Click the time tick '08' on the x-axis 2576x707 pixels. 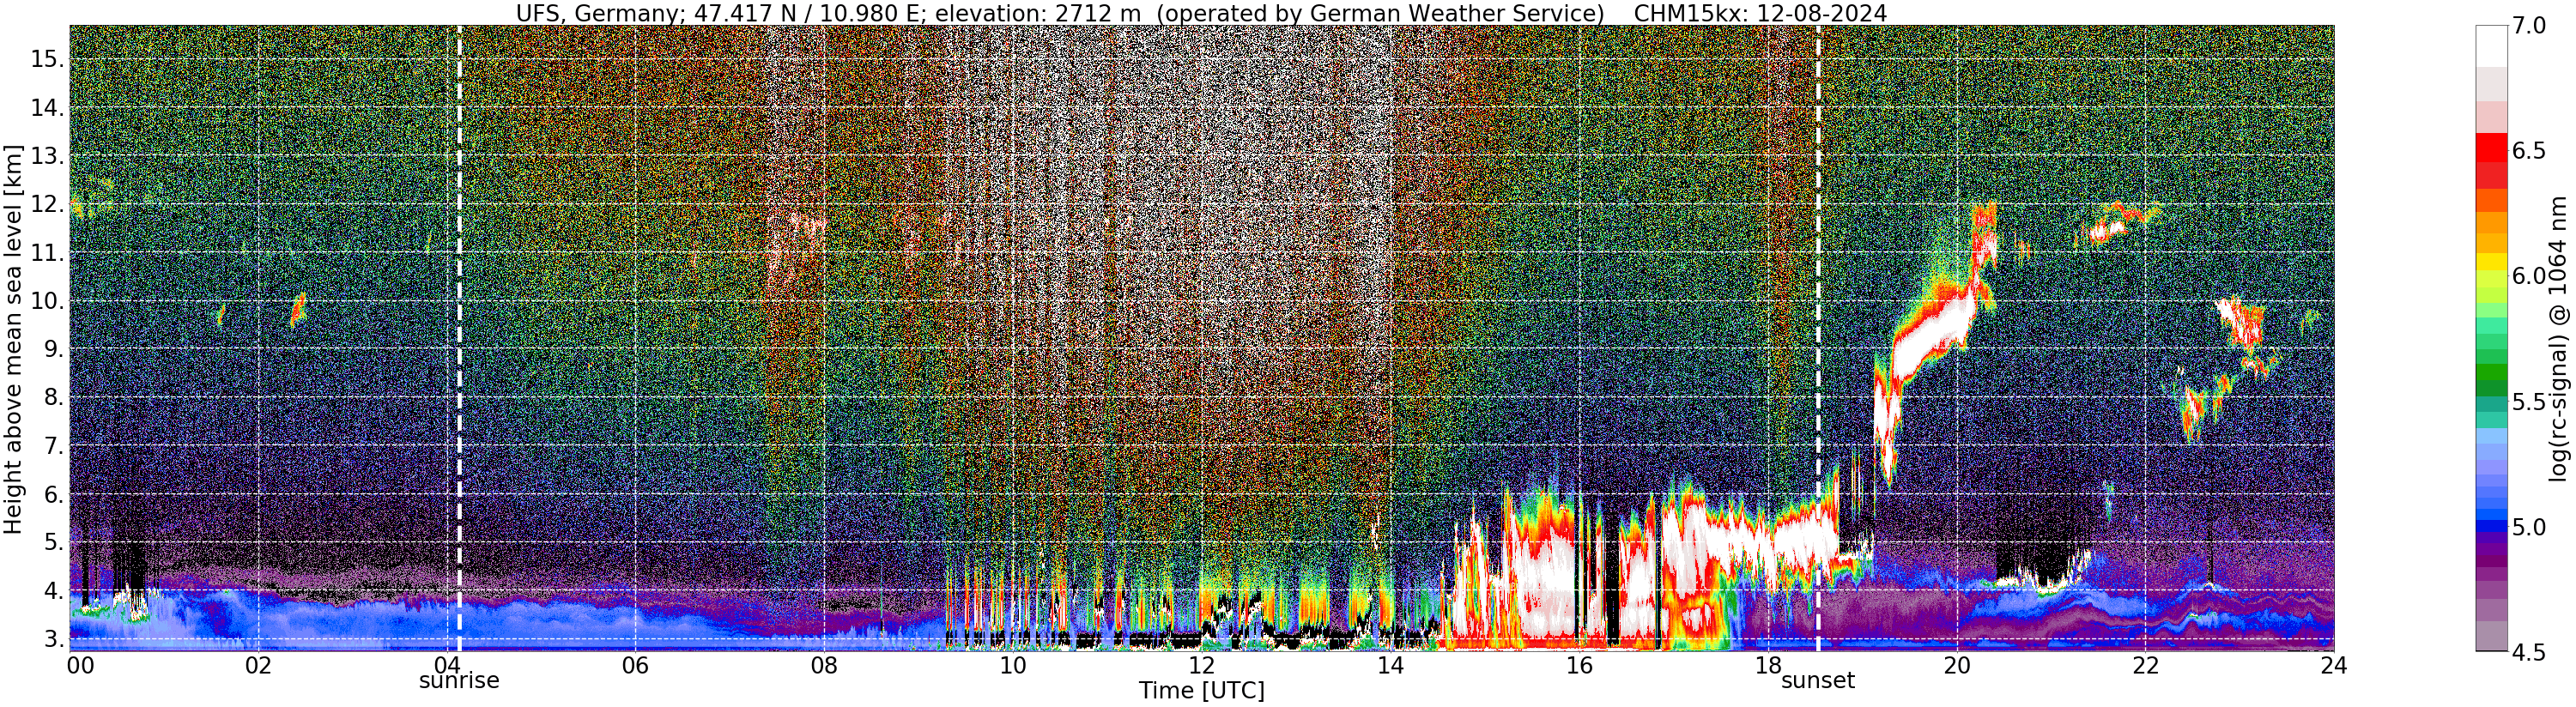[x=823, y=666]
